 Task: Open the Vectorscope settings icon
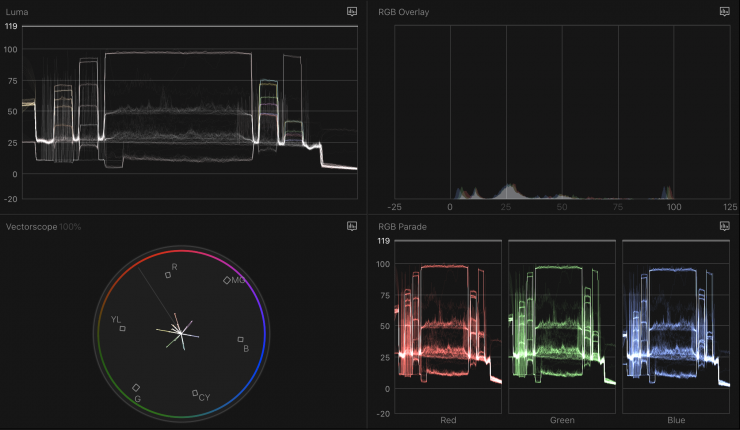click(x=352, y=227)
